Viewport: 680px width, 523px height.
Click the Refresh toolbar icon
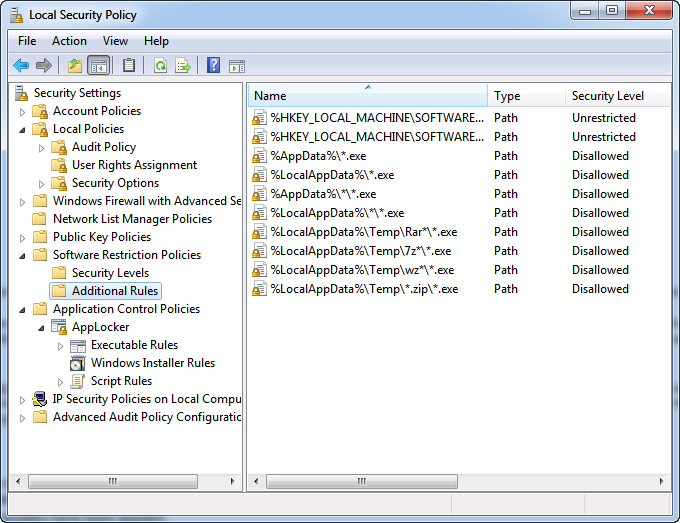point(161,66)
